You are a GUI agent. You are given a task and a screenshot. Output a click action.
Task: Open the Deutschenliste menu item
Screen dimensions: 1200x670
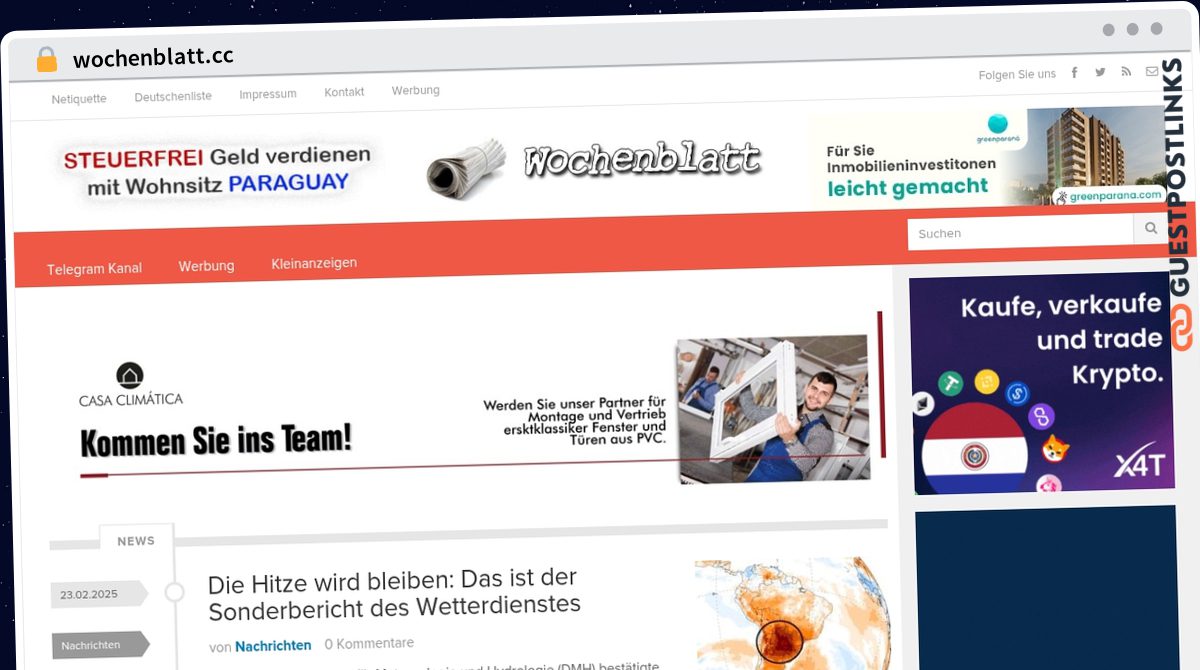173,97
